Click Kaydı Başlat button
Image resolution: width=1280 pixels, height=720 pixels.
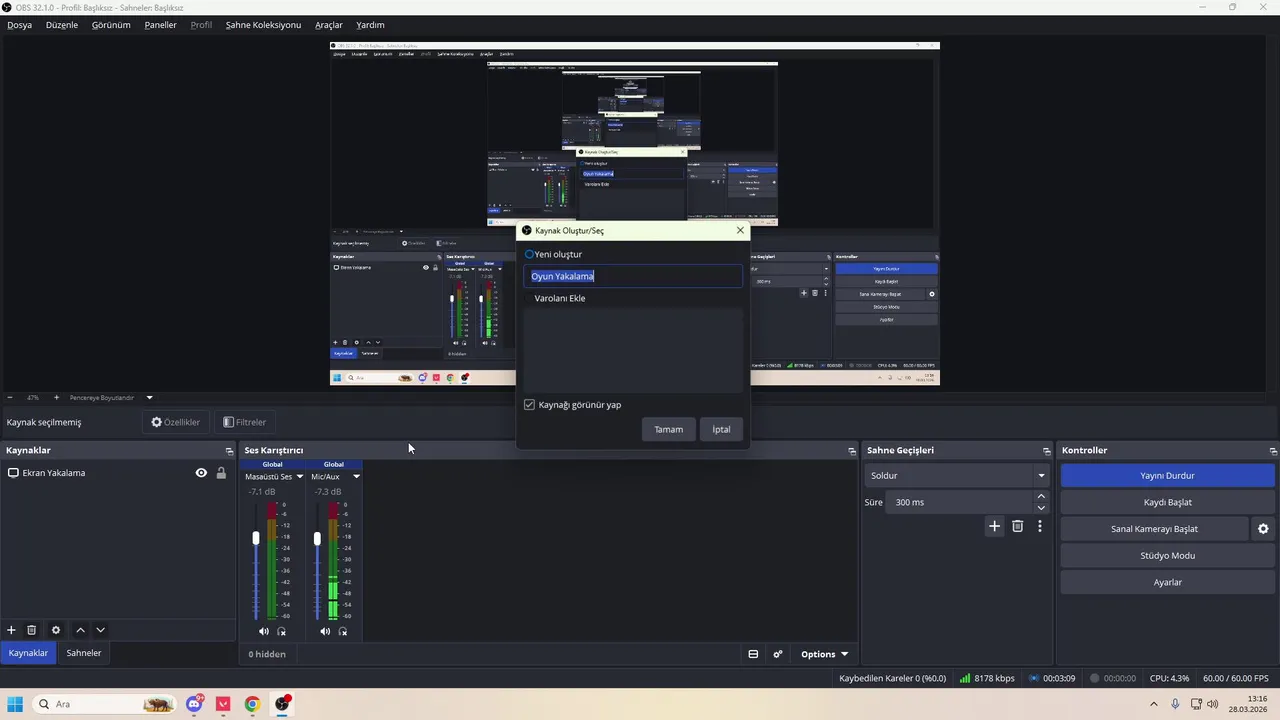click(1167, 502)
